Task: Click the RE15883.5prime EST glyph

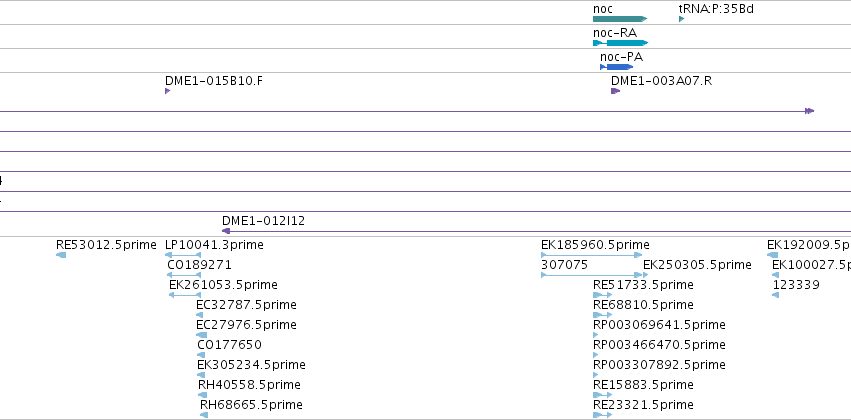Action: [602, 395]
